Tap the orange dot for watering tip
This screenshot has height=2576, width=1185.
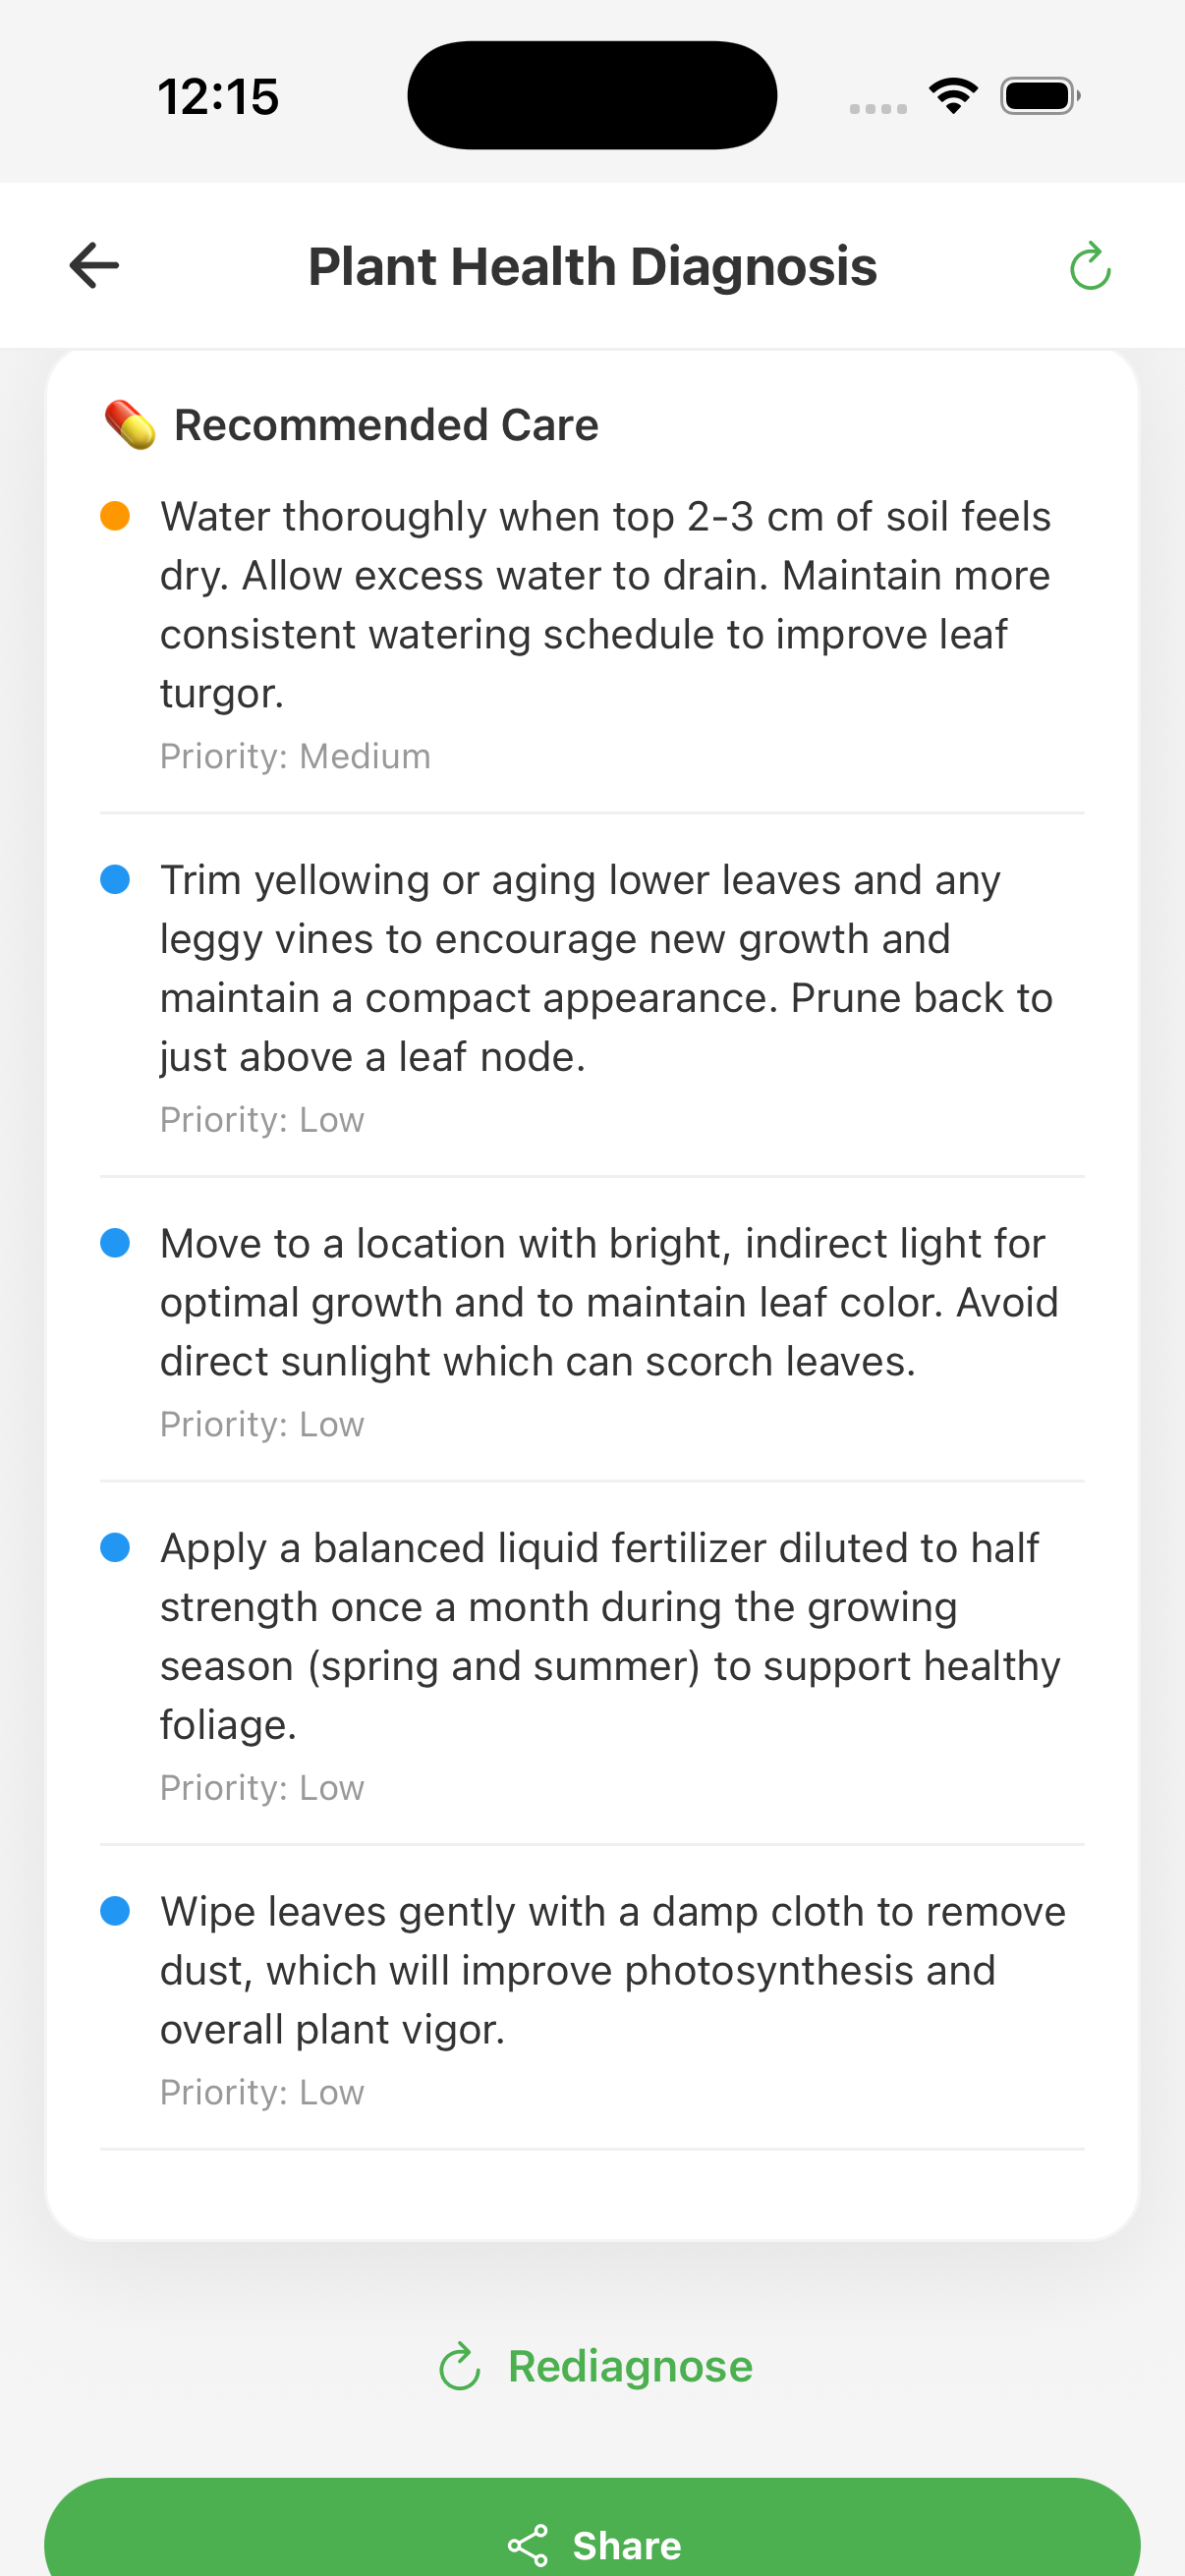(x=115, y=516)
